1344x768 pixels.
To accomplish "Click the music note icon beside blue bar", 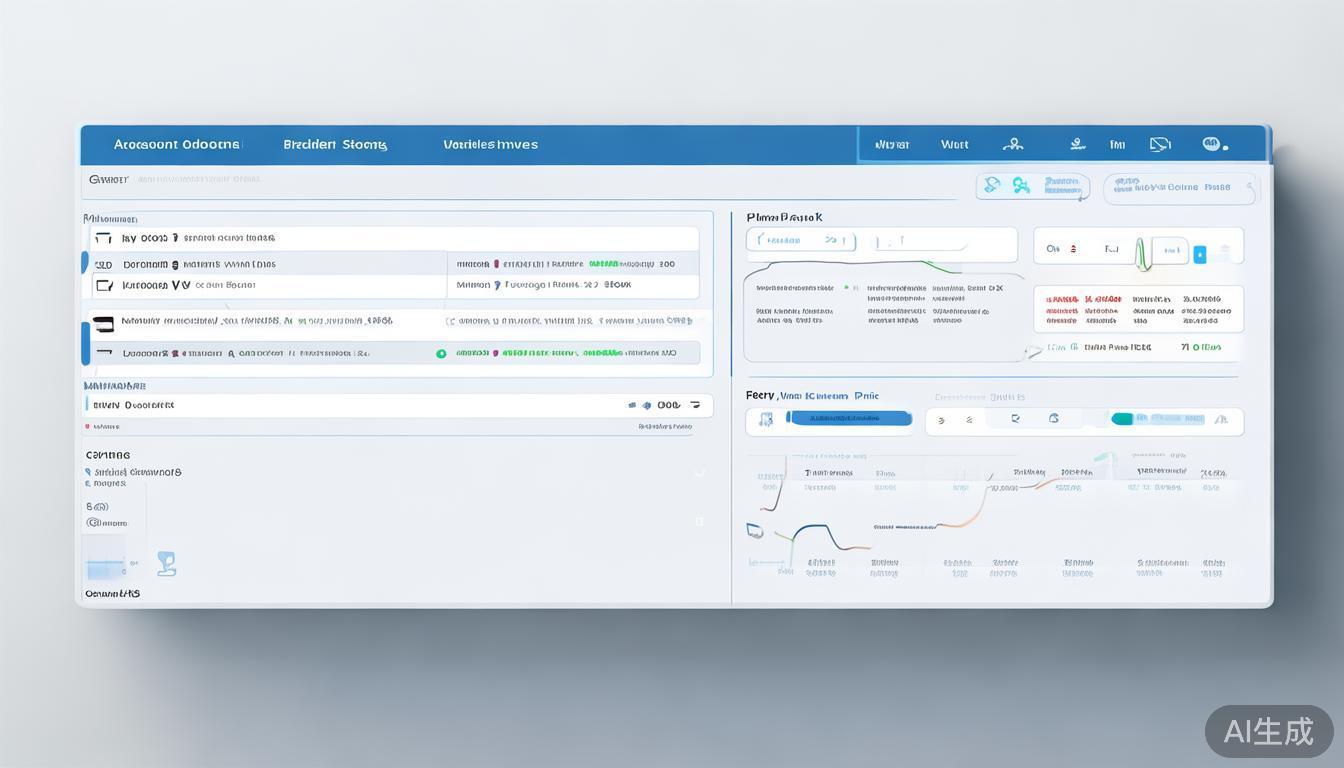I will tap(766, 420).
